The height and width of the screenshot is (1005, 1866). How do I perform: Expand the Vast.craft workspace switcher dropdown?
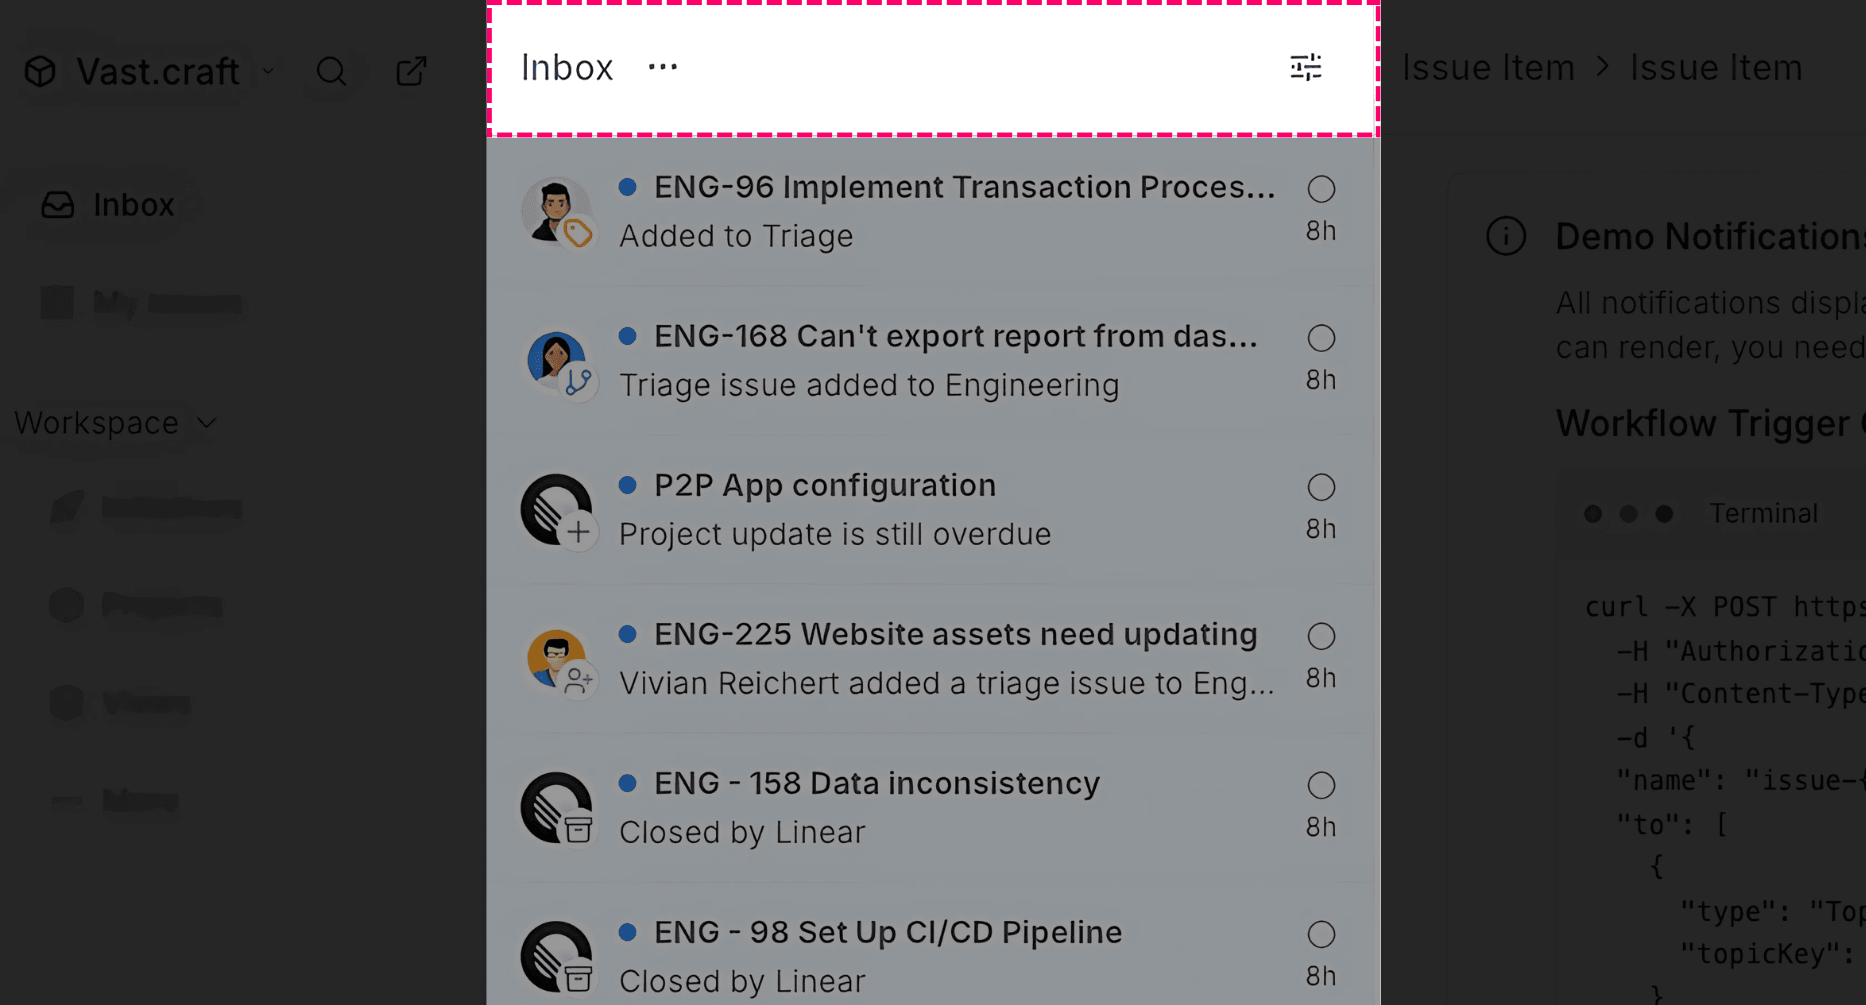[x=268, y=71]
